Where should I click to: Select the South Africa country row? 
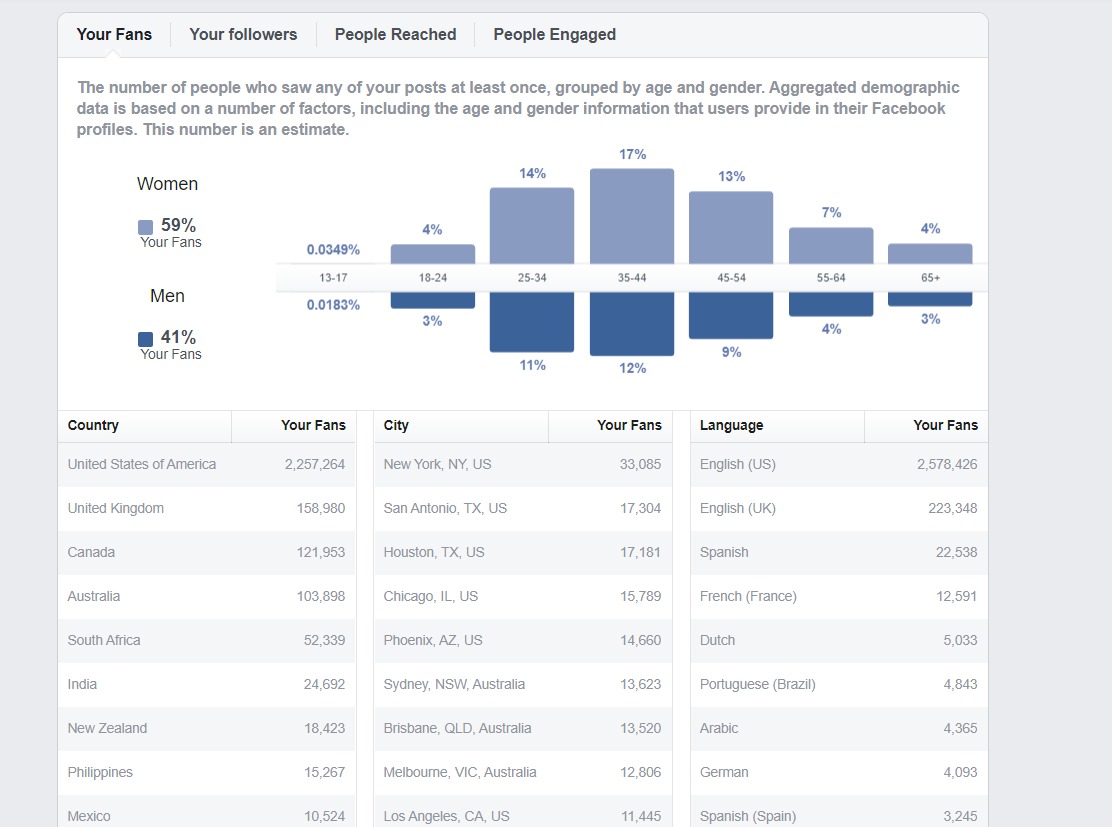pos(206,640)
